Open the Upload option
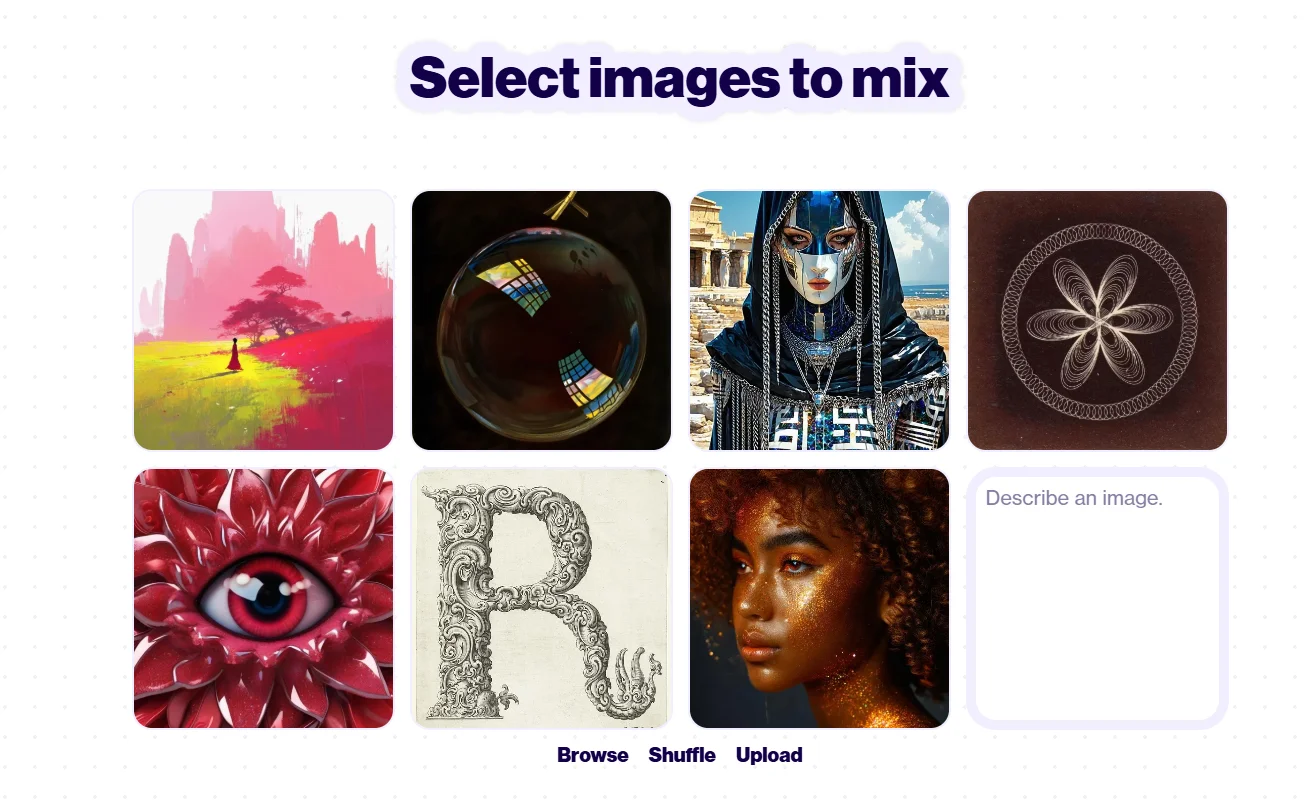This screenshot has width=1306, height=801. (x=769, y=755)
